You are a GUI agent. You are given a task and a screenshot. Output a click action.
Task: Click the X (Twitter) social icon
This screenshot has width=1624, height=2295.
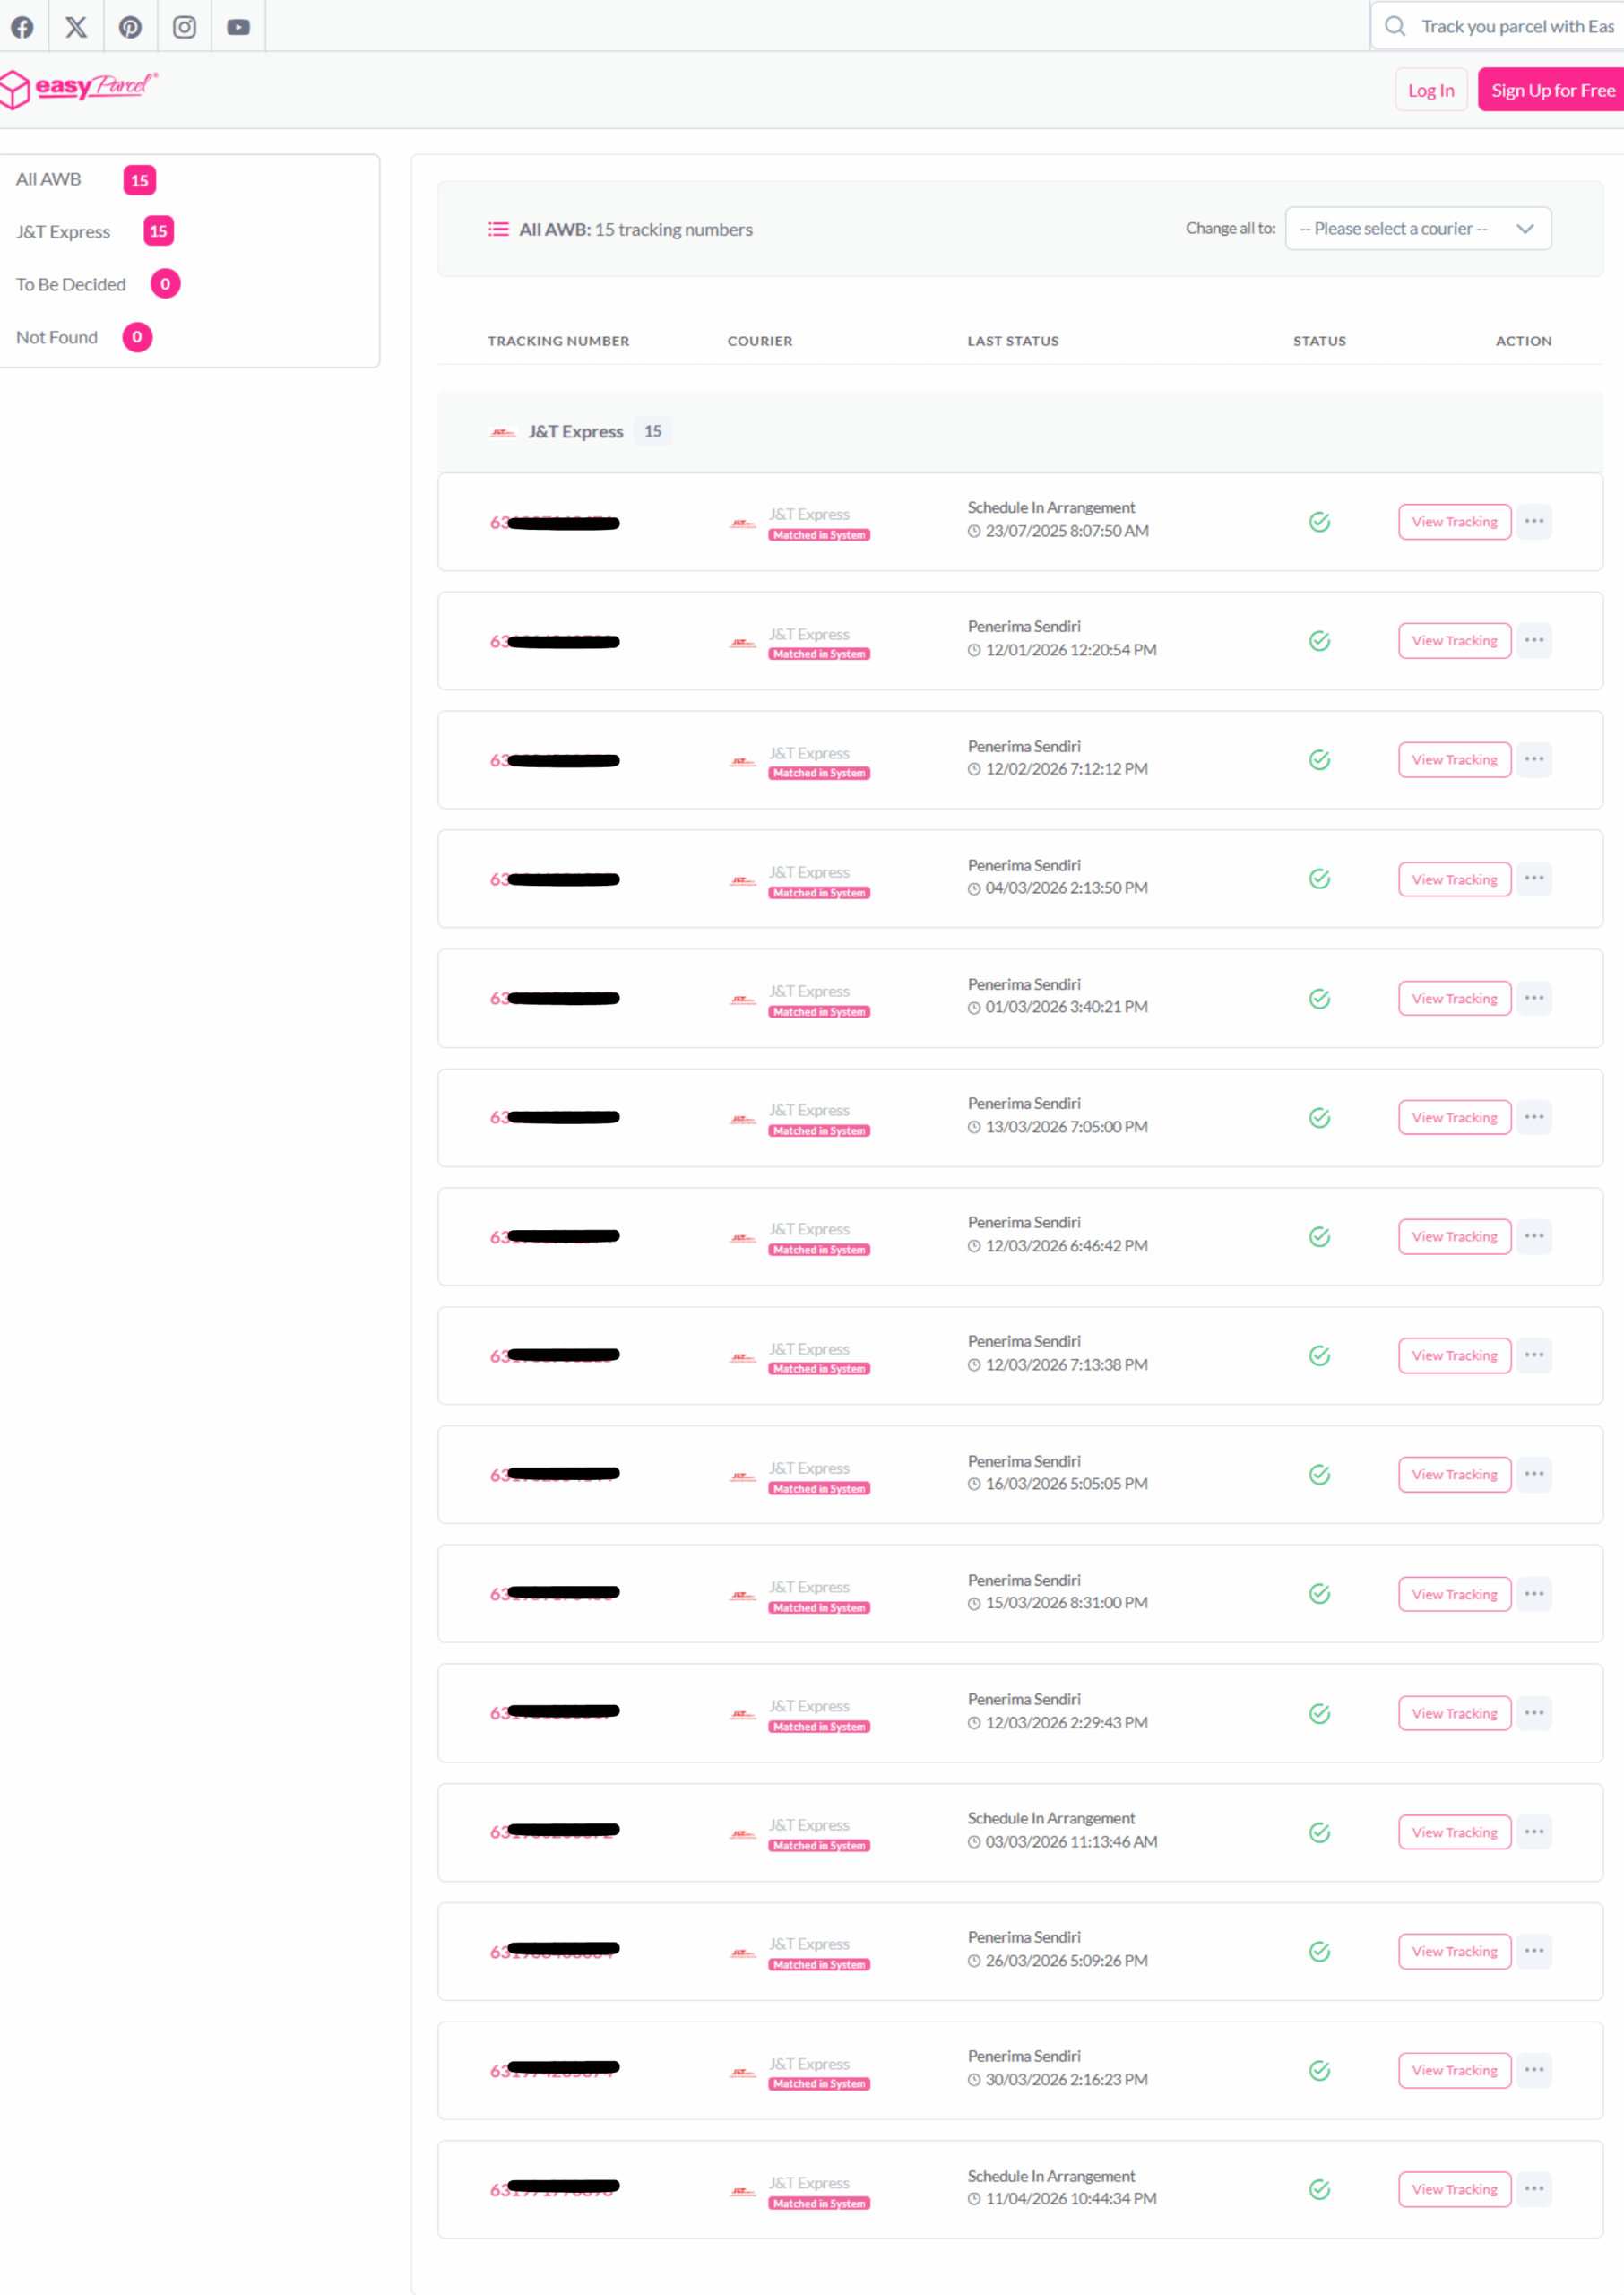pyautogui.click(x=76, y=27)
